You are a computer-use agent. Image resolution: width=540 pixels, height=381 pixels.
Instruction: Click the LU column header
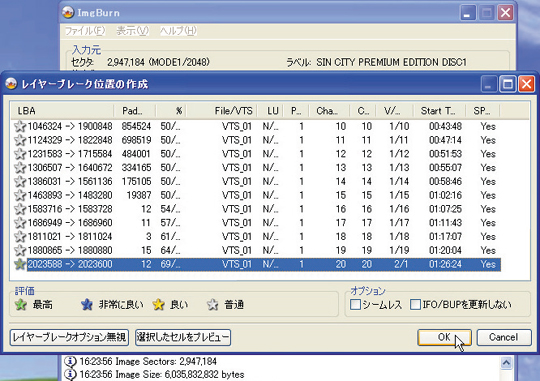270,111
